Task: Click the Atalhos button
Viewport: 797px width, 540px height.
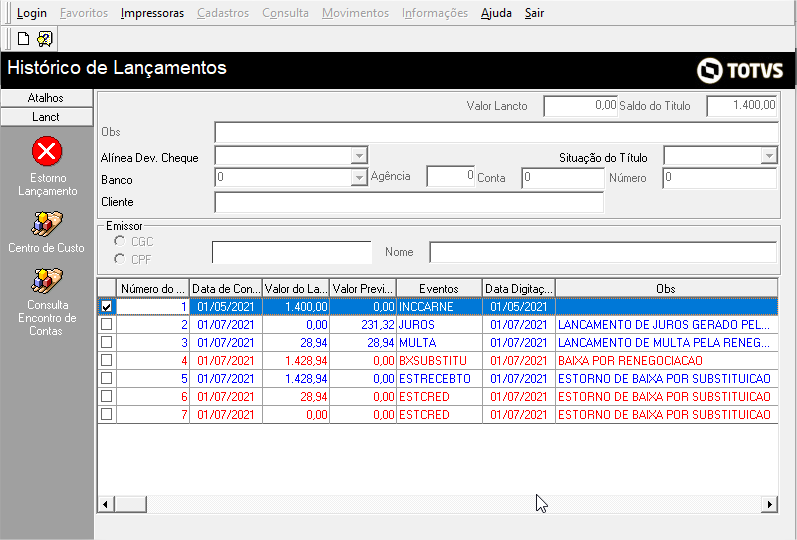Action: pyautogui.click(x=46, y=98)
